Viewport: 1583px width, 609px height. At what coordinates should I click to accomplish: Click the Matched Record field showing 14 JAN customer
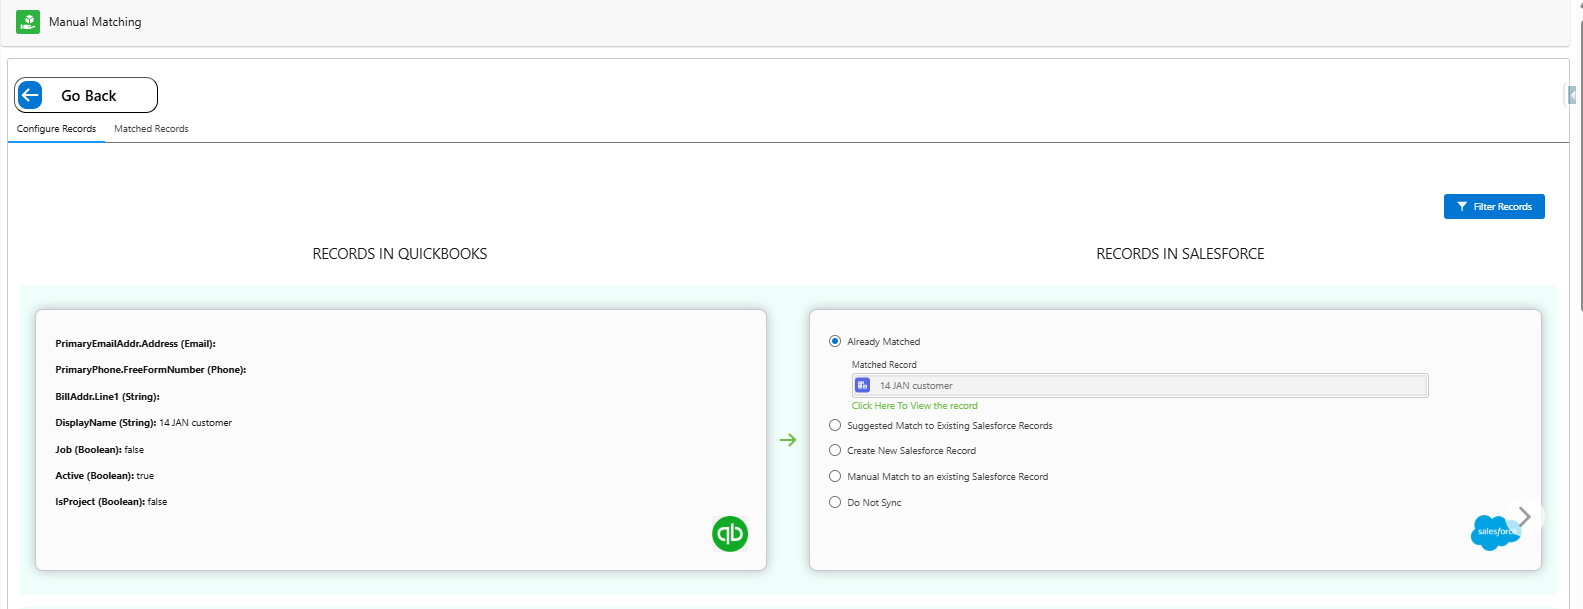(x=1140, y=385)
